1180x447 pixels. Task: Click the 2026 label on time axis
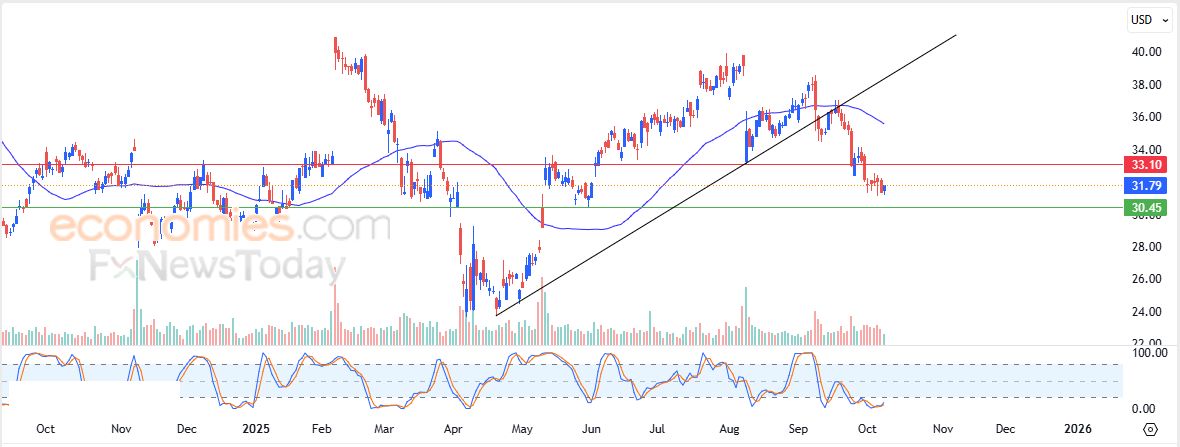[1078, 429]
